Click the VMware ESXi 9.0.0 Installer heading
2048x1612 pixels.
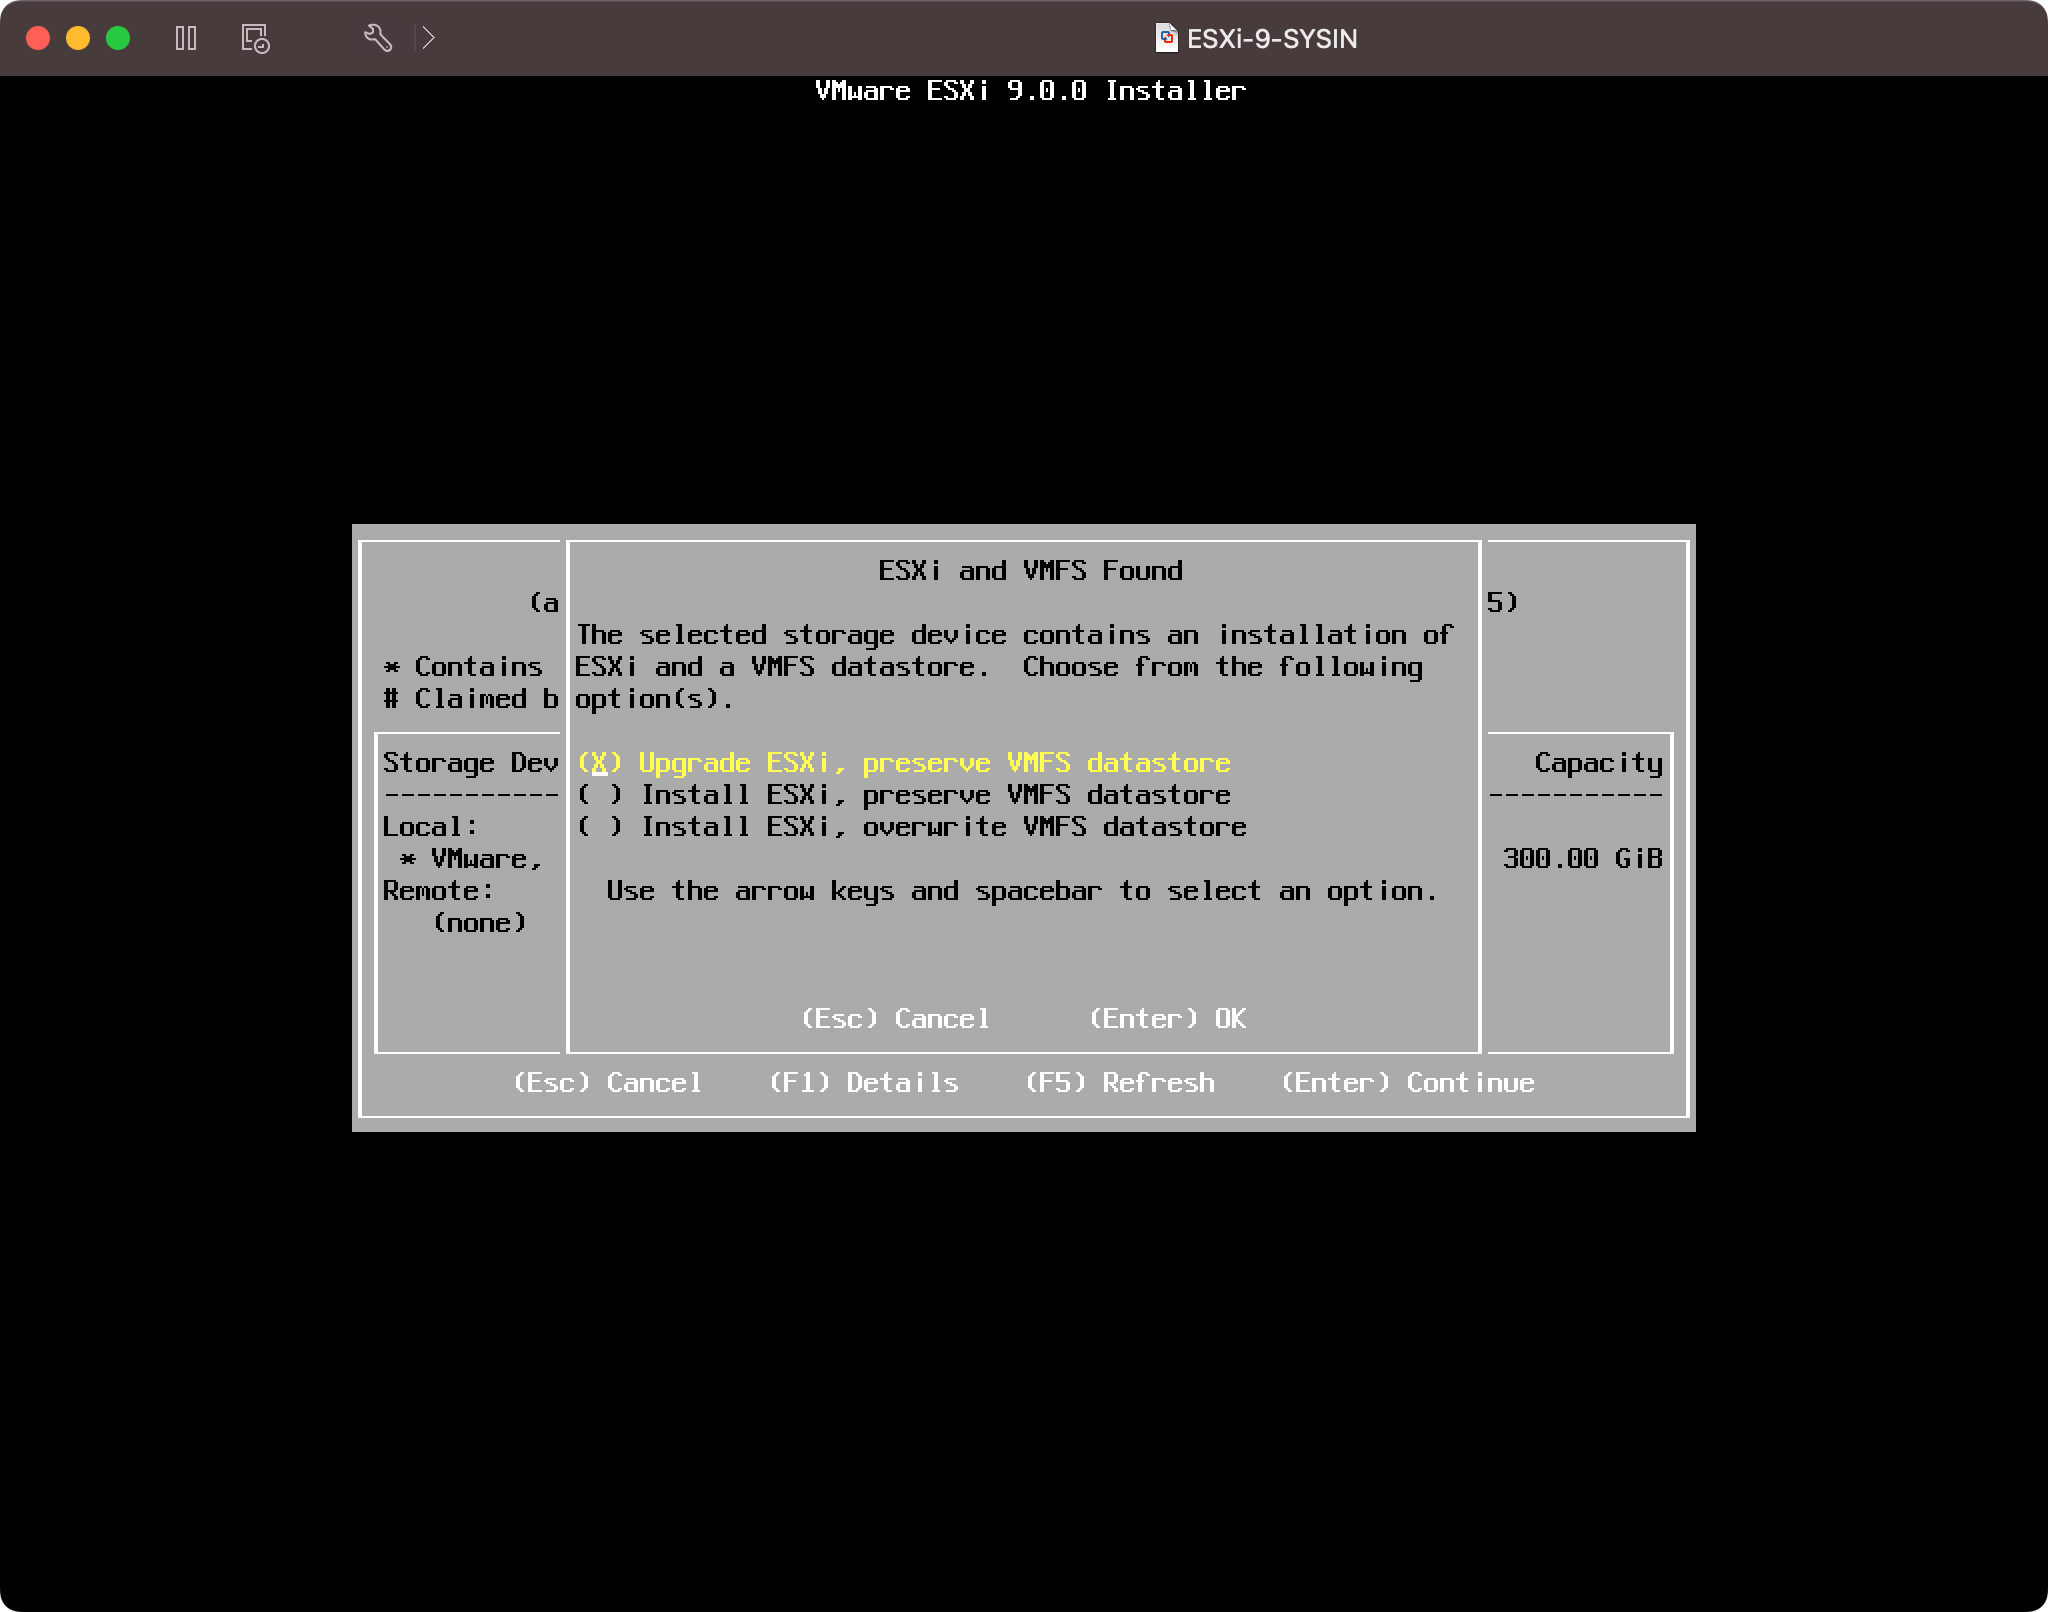pos(1030,91)
